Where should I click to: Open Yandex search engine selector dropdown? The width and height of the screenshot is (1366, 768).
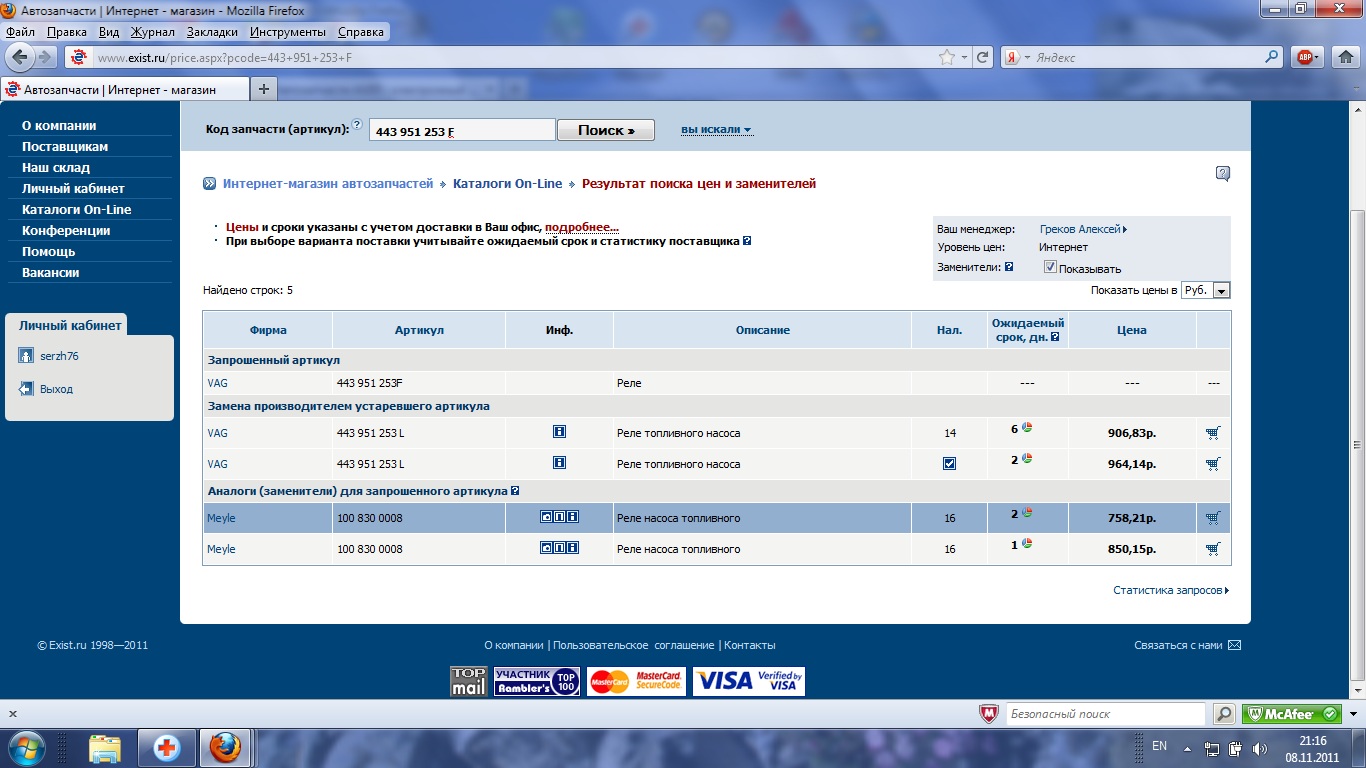point(1017,58)
